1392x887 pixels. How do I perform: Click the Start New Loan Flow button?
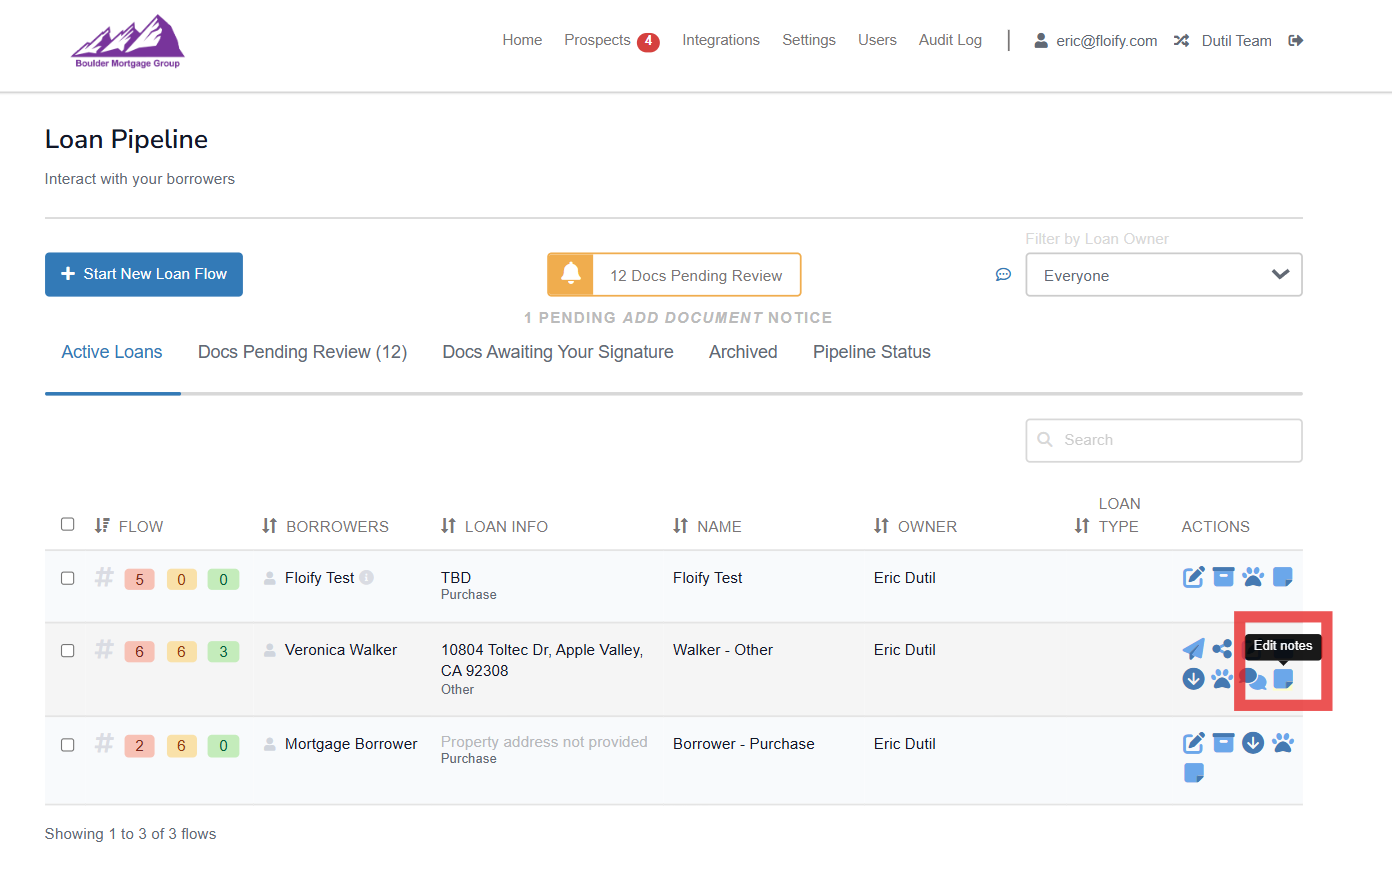[x=144, y=274]
